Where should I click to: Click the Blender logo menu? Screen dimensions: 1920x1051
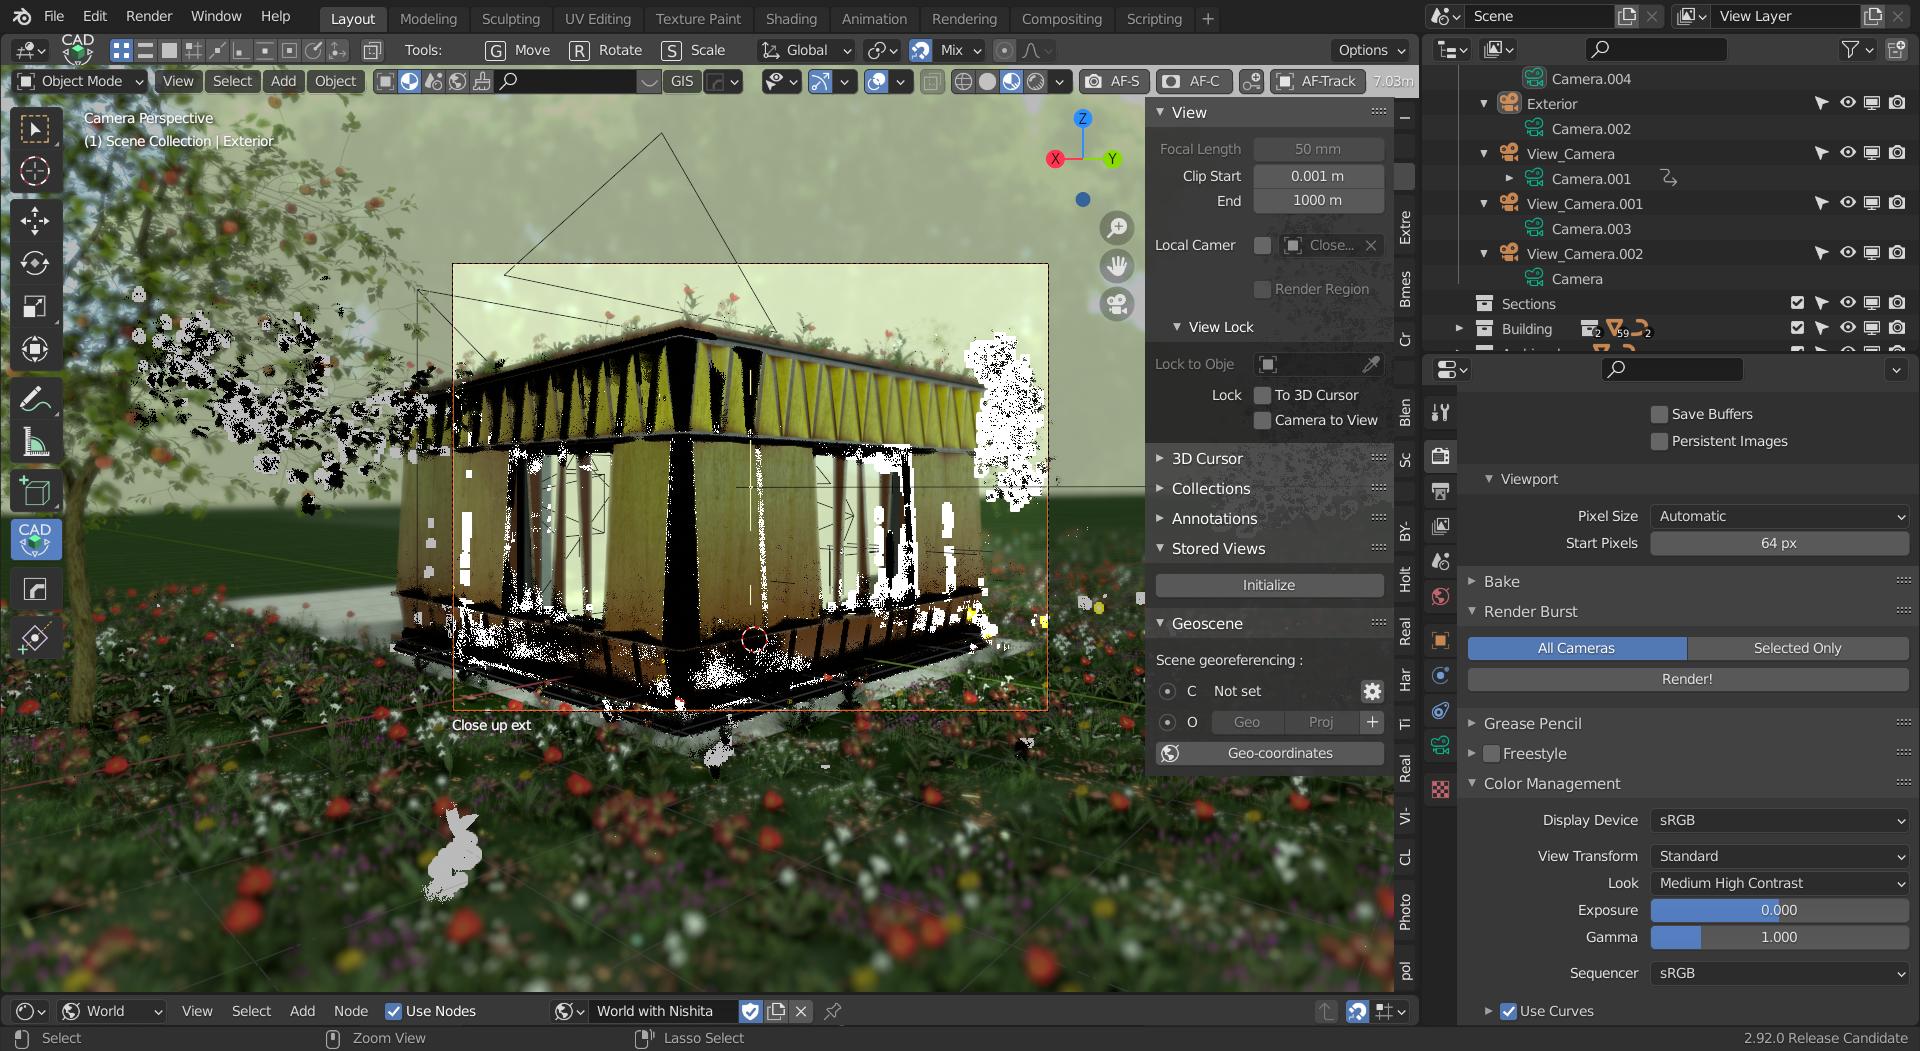[x=21, y=17]
